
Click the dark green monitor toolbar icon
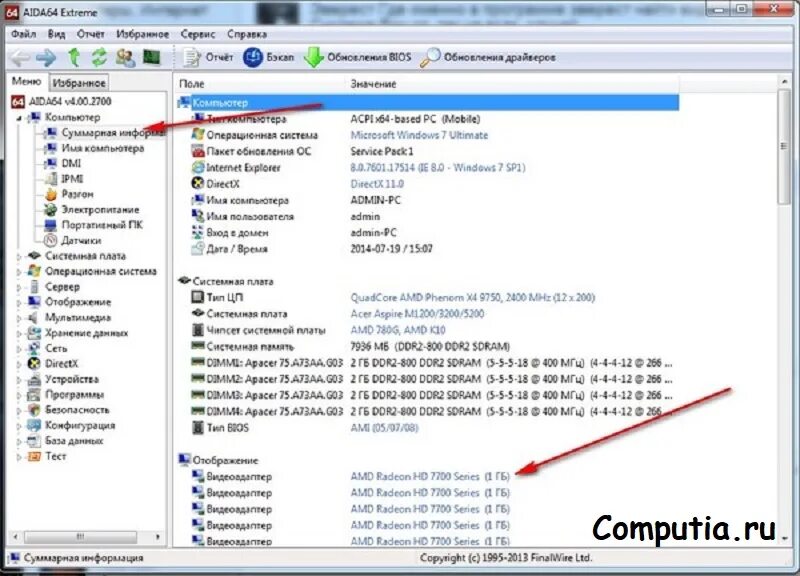coord(152,57)
